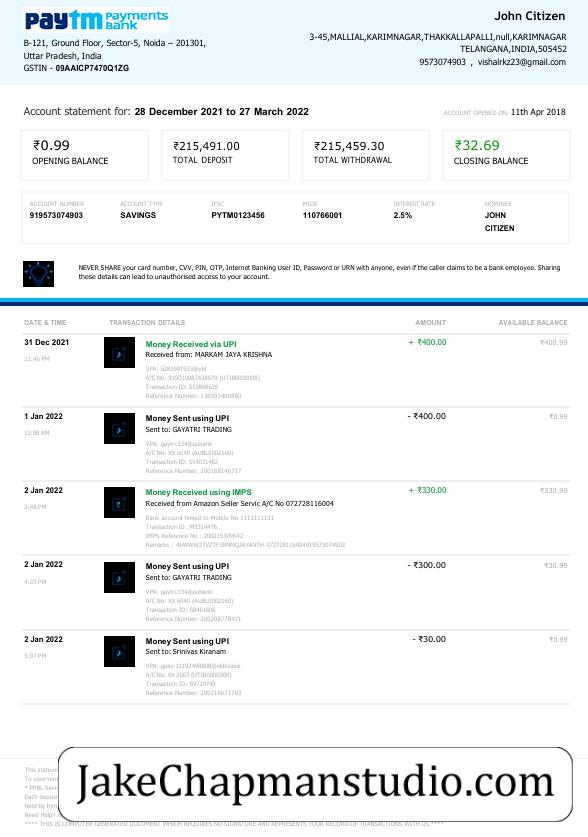Click the IFSC code PYTM0123456
Image resolution: width=588 pixels, height=837 pixels.
238,215
